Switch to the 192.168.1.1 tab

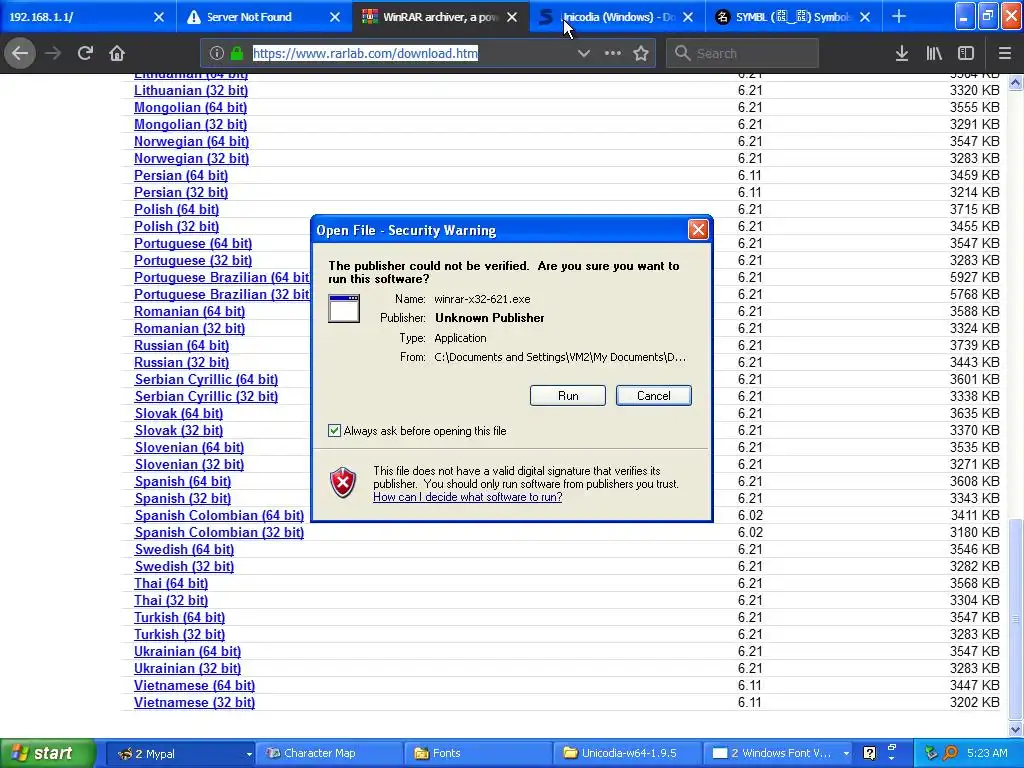78,17
